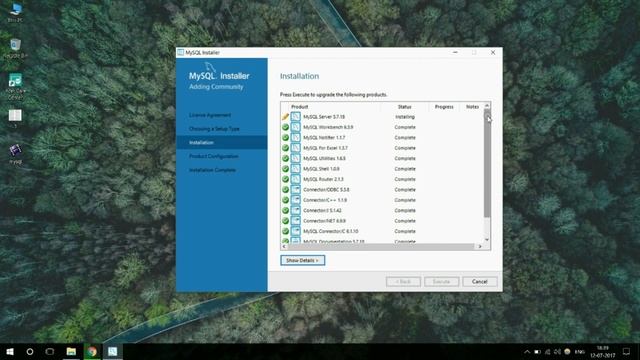The image size is (640, 360).
Task: Click the MySQL Installer title bar icon
Action: 181,52
